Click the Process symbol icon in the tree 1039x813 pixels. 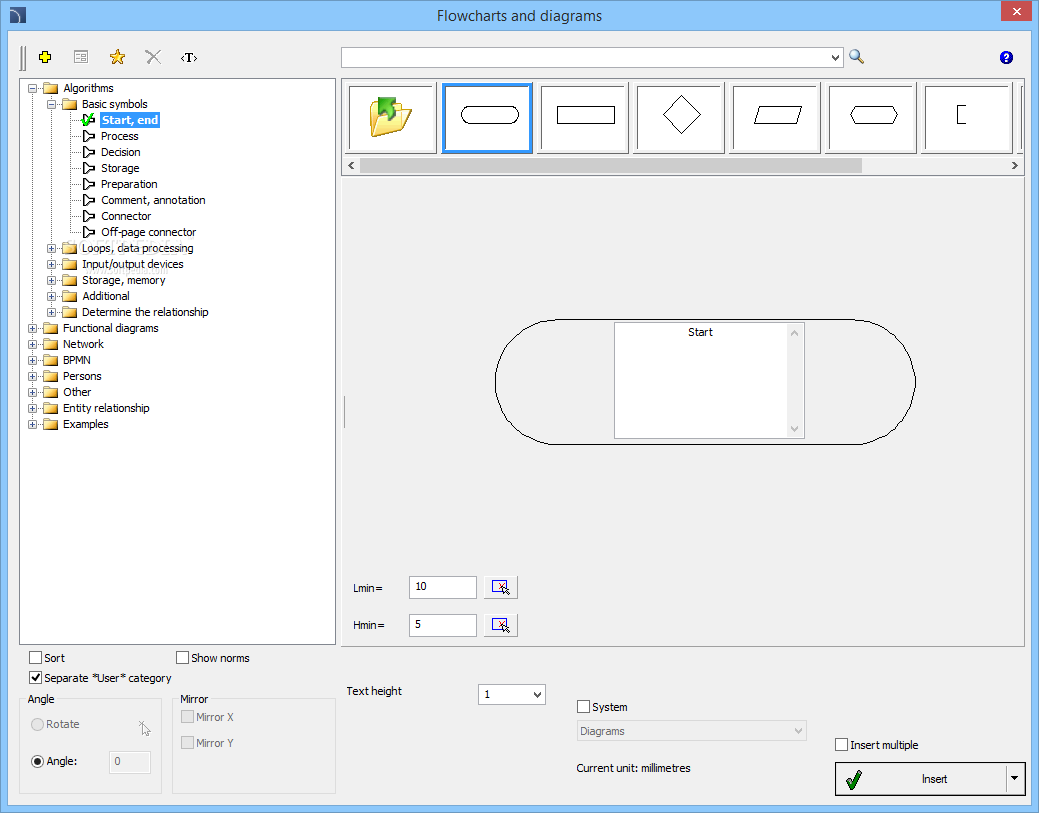(x=89, y=136)
